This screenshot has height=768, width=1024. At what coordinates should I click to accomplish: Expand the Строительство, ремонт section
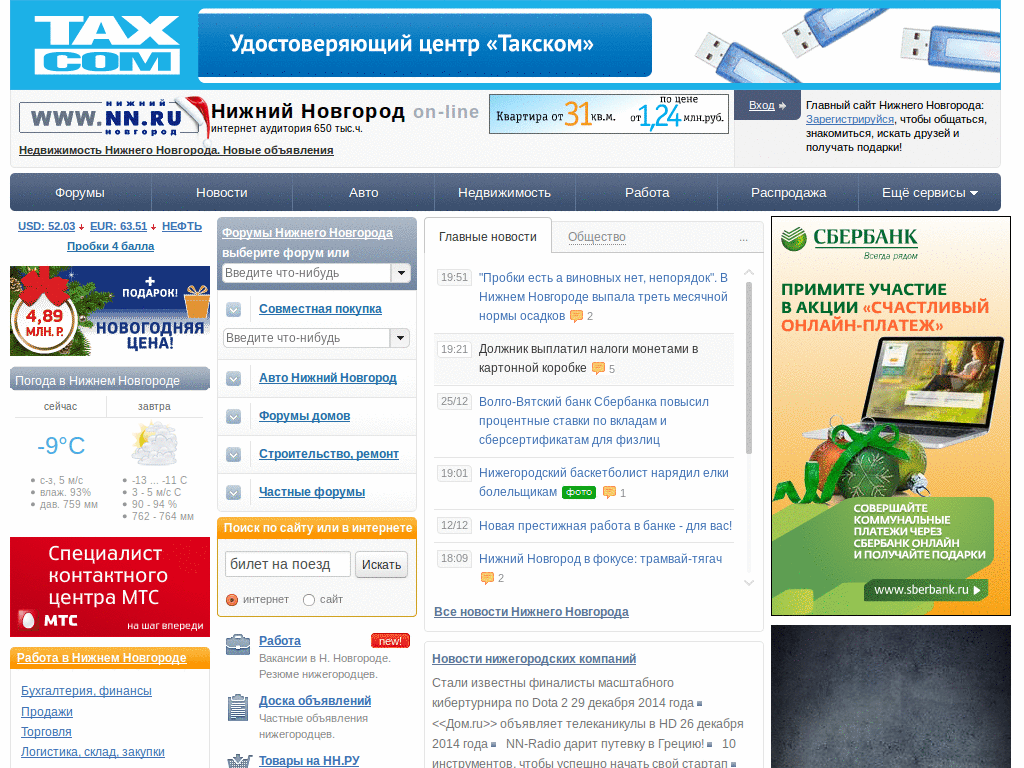[x=234, y=455]
